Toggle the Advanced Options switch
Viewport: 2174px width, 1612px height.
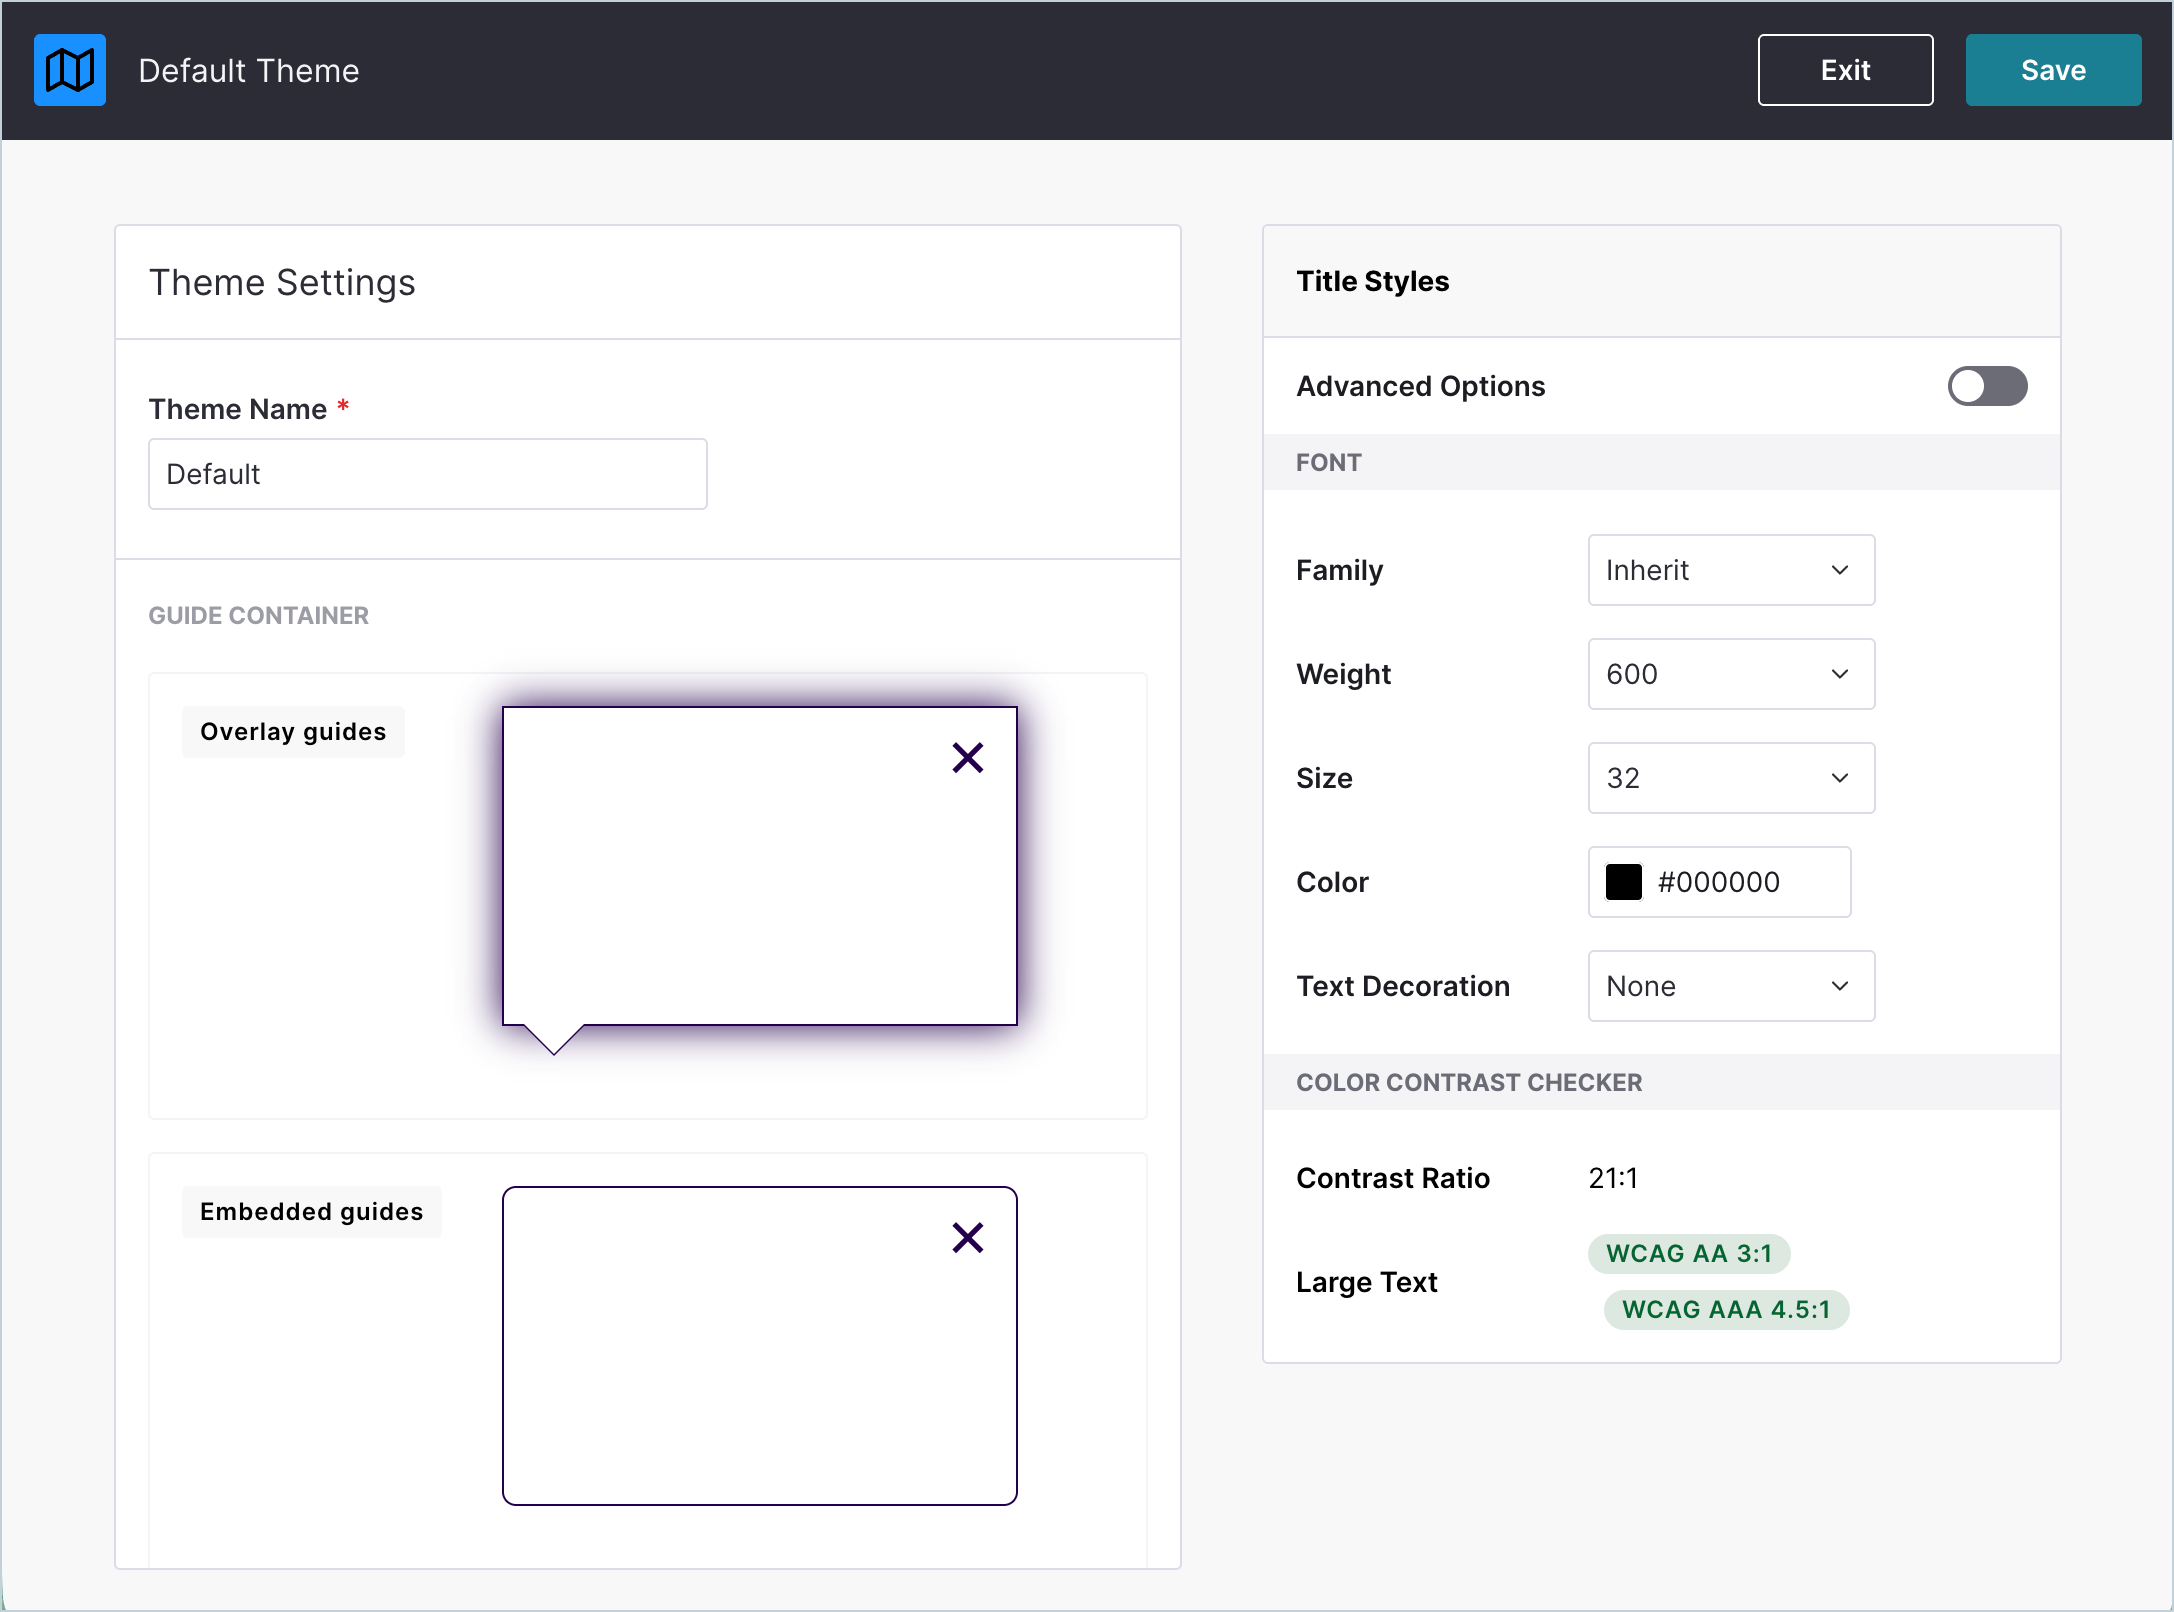1986,386
